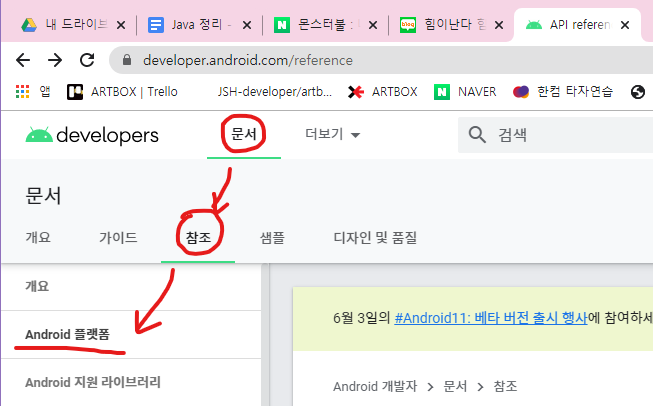
Task: Open the Apps grid bookmark icon
Action: pyautogui.click(x=22, y=92)
